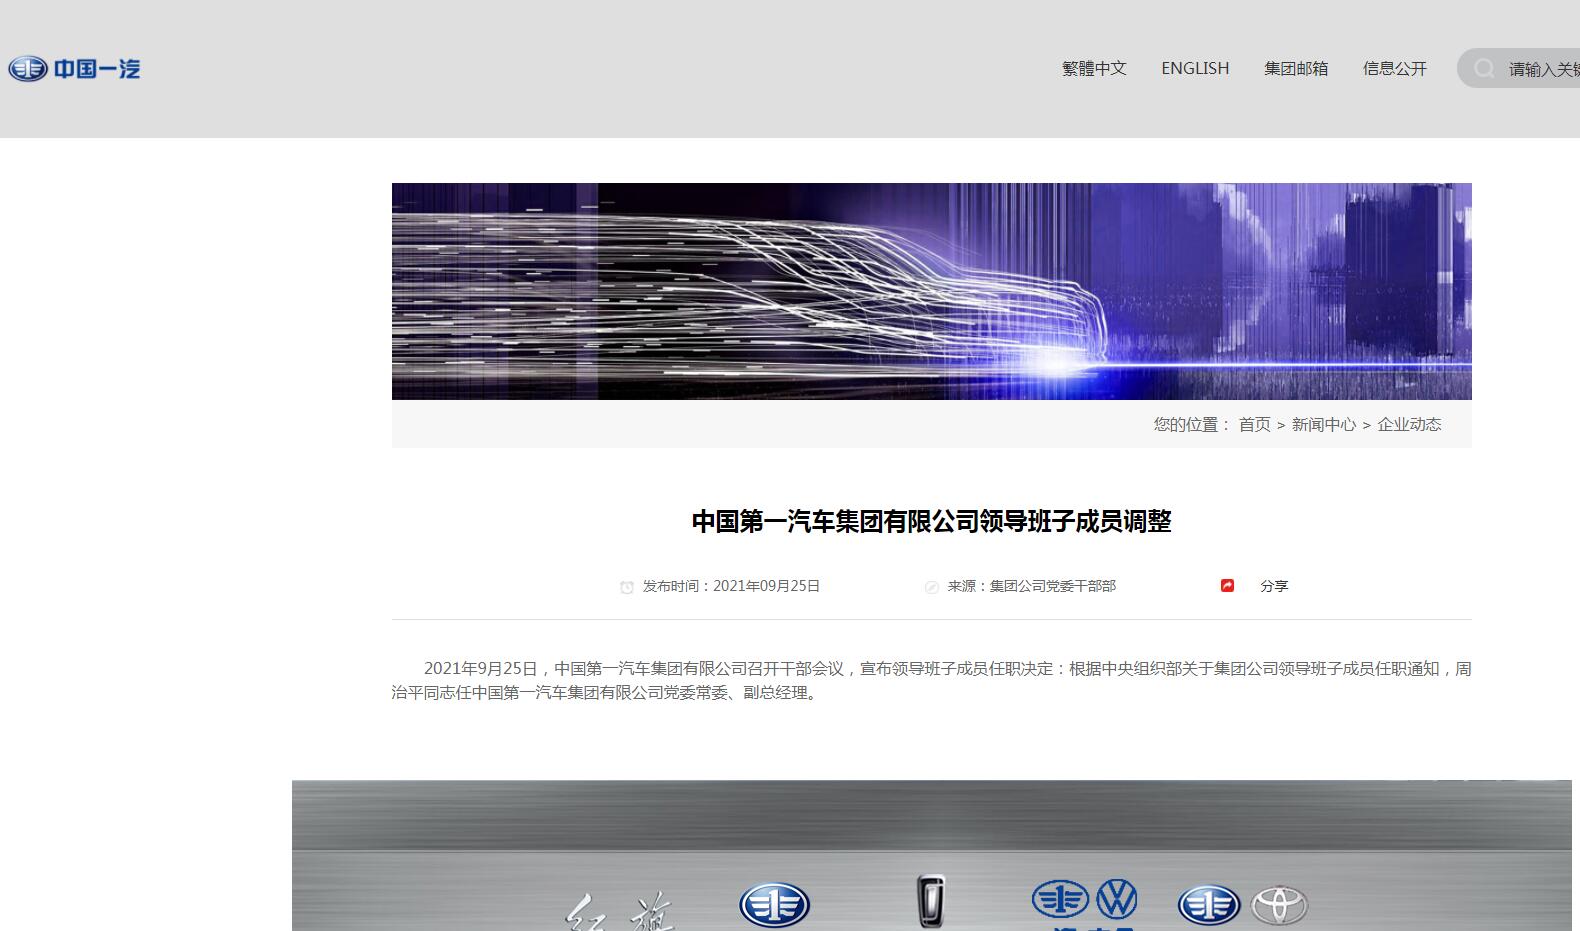Click the FAW emblem left of Volkswagen logo
The width and height of the screenshot is (1580, 931).
click(1060, 899)
